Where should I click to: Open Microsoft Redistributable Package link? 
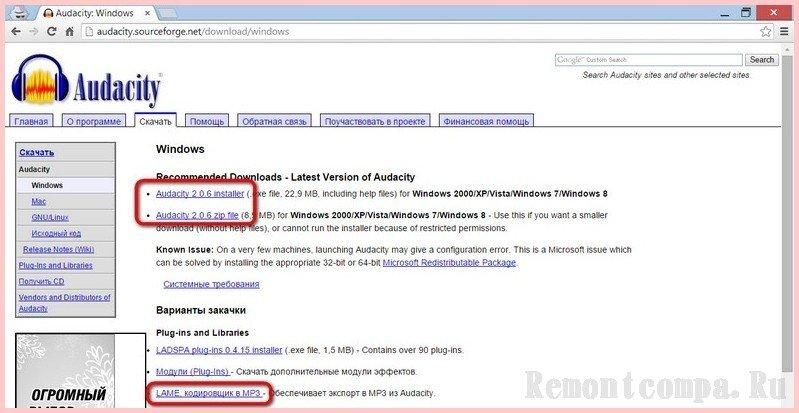coord(449,263)
